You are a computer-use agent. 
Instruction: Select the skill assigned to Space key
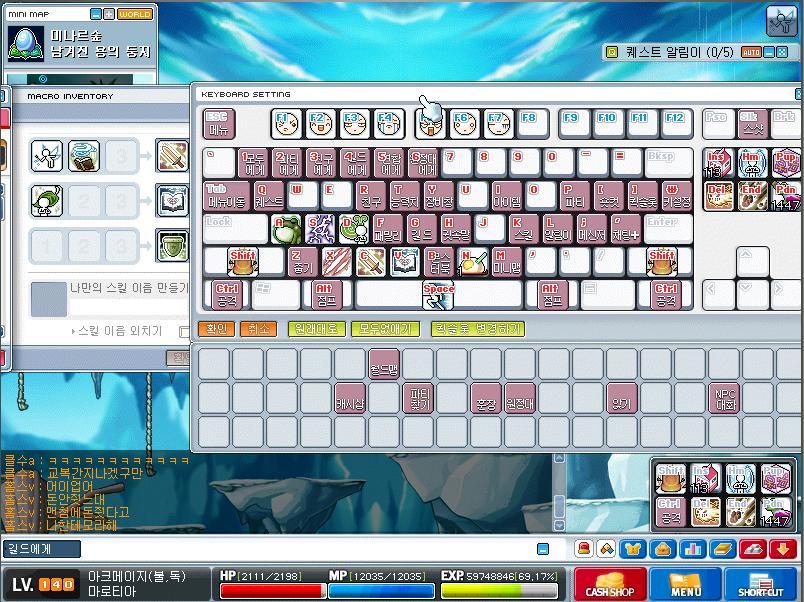[x=438, y=296]
